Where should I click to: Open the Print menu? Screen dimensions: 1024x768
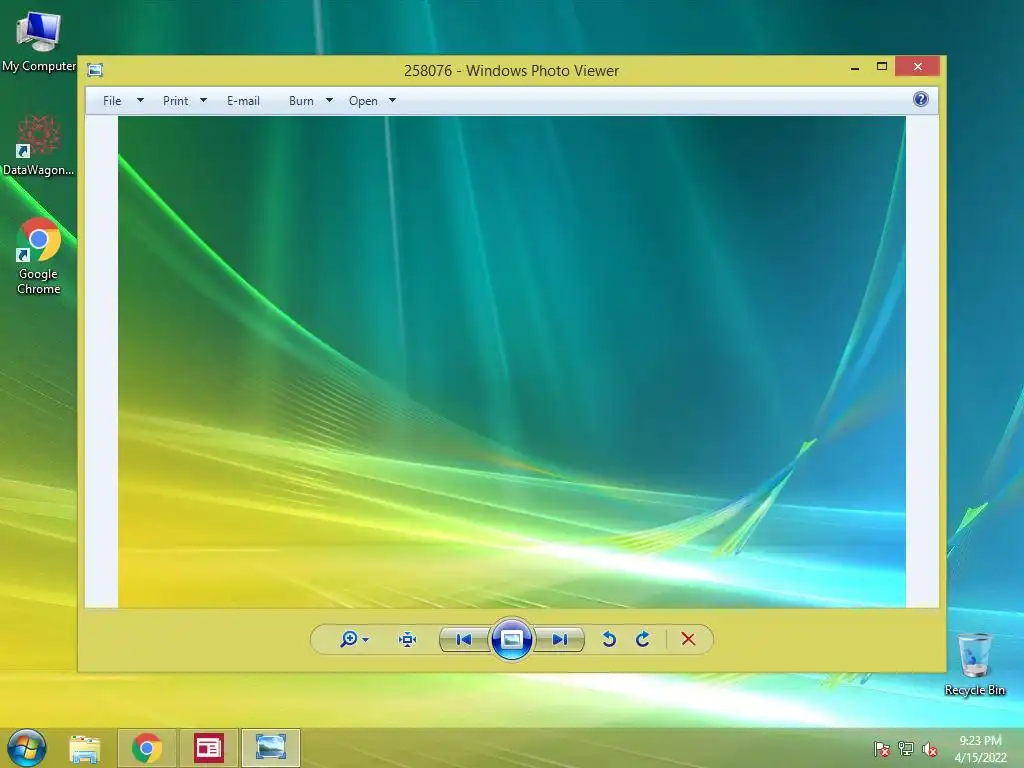pos(176,101)
